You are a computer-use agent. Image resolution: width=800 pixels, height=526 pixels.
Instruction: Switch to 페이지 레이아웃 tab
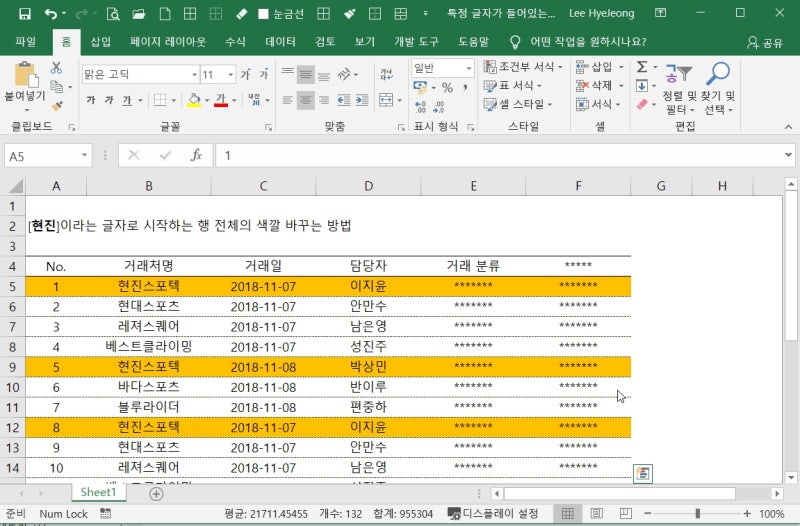tap(168, 42)
